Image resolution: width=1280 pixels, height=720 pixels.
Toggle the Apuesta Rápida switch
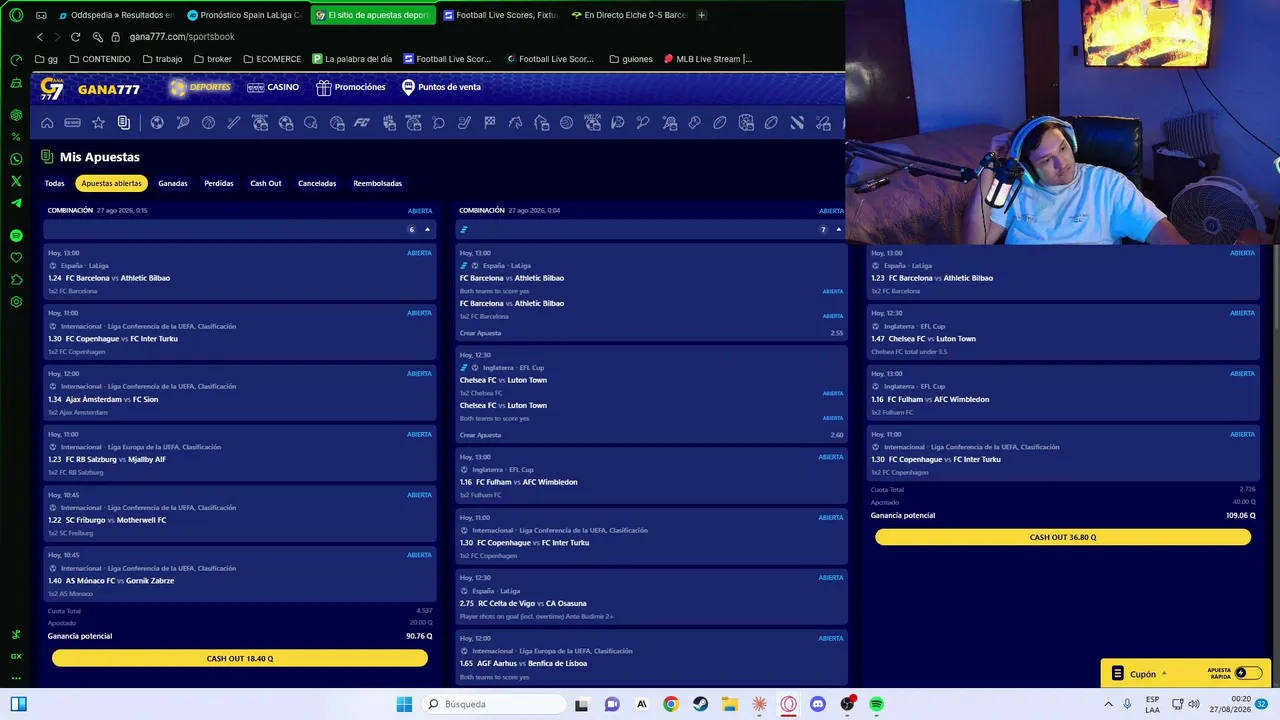tap(1248, 673)
